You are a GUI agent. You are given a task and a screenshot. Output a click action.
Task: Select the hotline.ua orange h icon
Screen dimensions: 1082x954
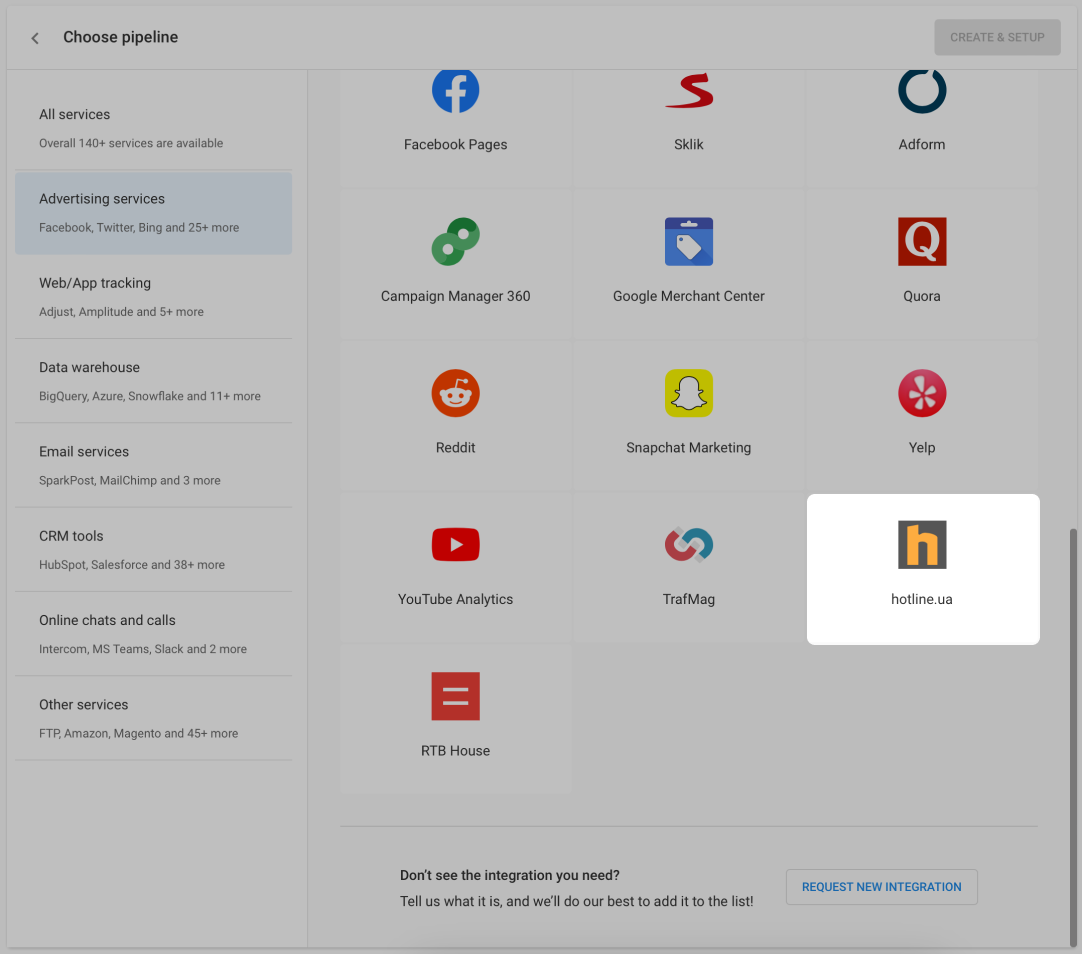[x=922, y=544]
